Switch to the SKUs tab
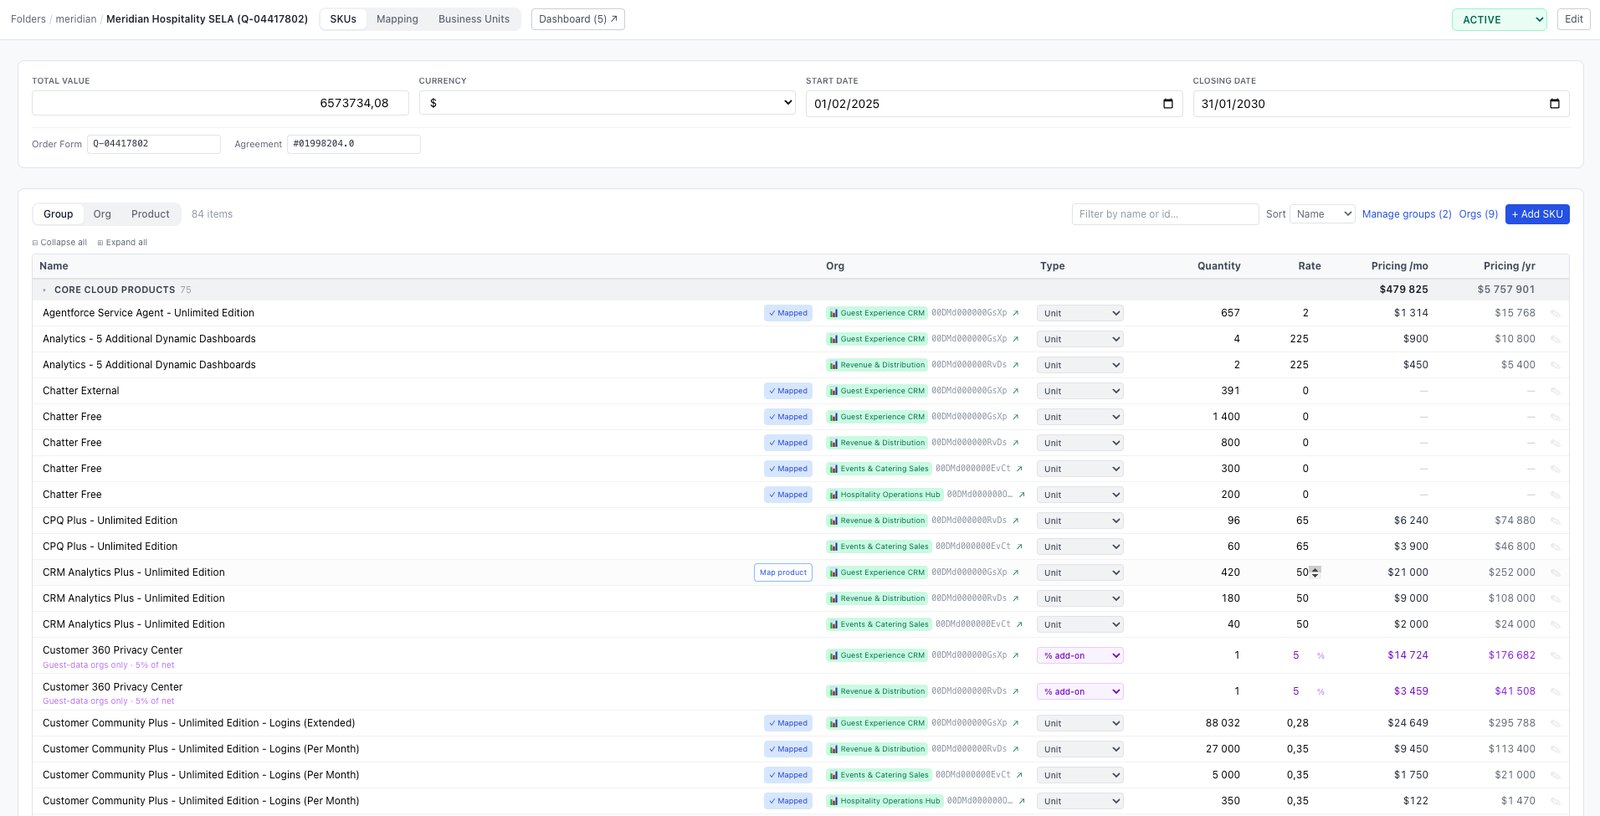 click(x=343, y=19)
